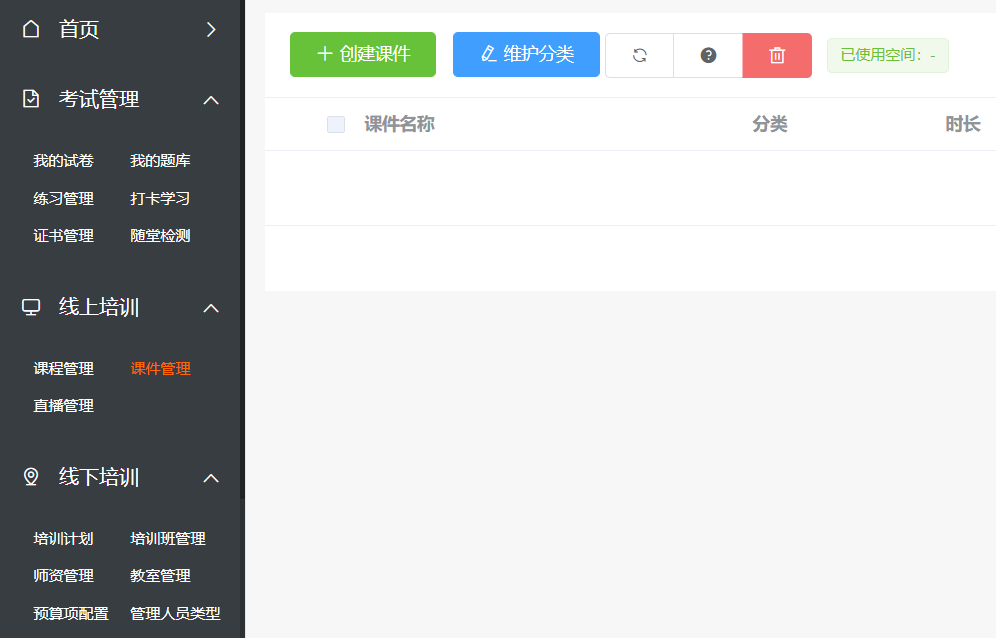Expand the 首页 arrow
Screen dimensions: 996x638
[x=211, y=29]
